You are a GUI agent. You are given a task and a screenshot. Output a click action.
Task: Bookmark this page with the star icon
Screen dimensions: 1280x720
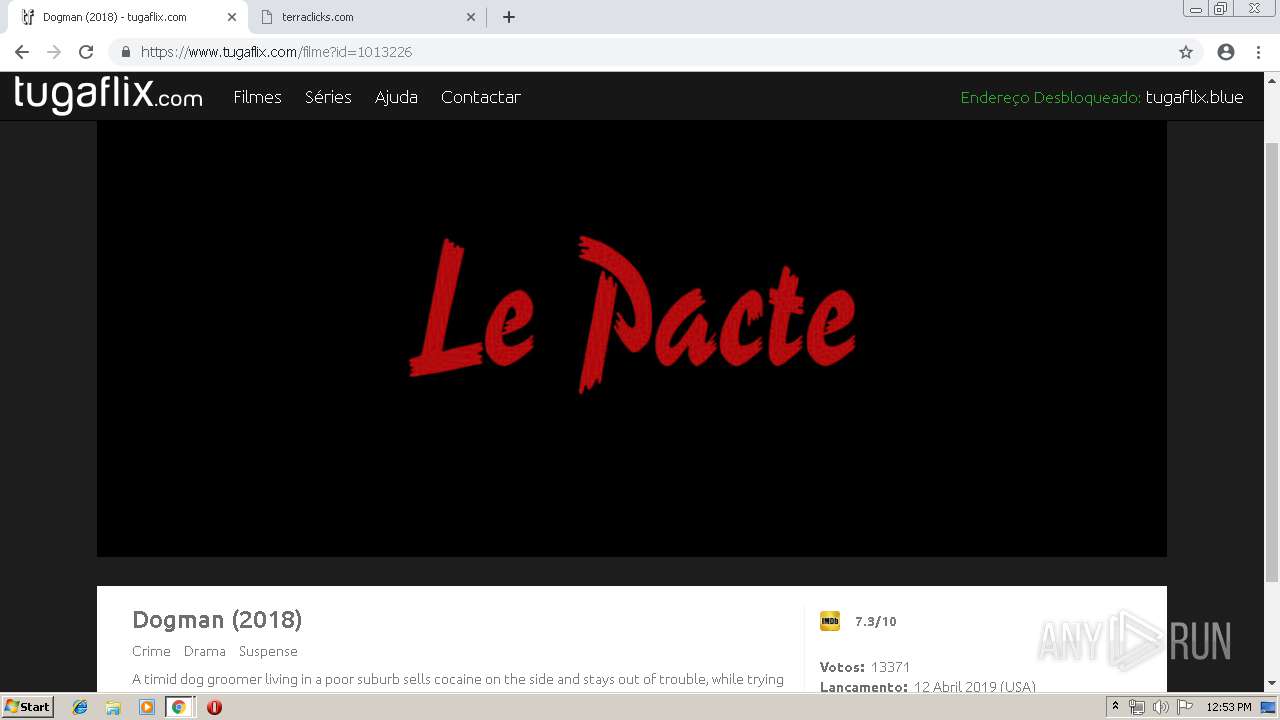1186,52
